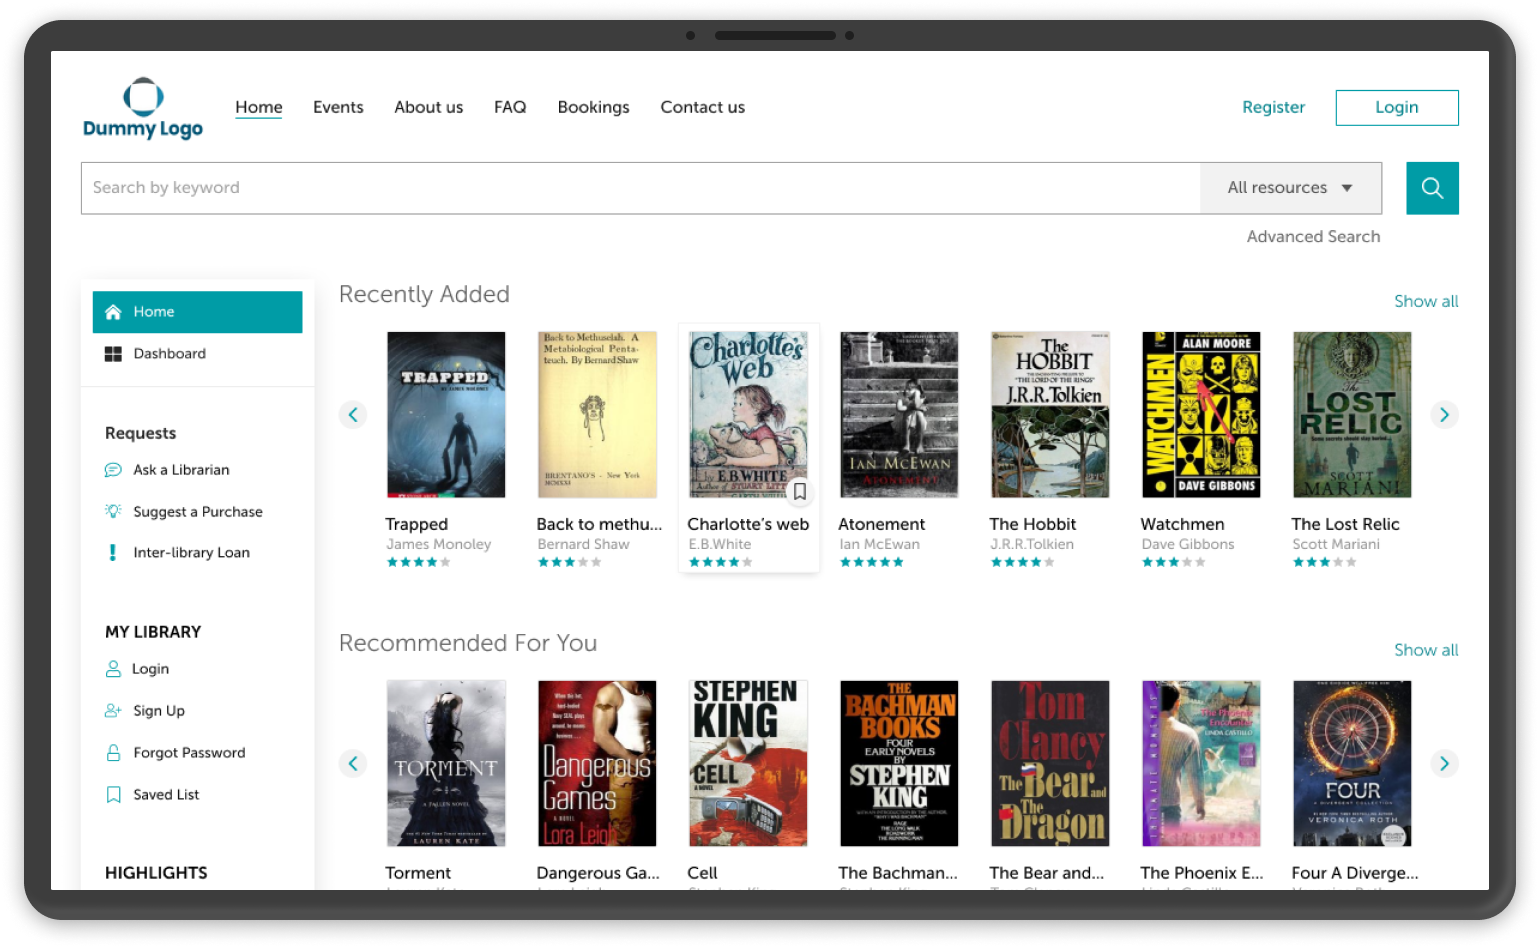Click the Suggest a Purchase lightbulb icon
The width and height of the screenshot is (1540, 948).
click(x=113, y=511)
